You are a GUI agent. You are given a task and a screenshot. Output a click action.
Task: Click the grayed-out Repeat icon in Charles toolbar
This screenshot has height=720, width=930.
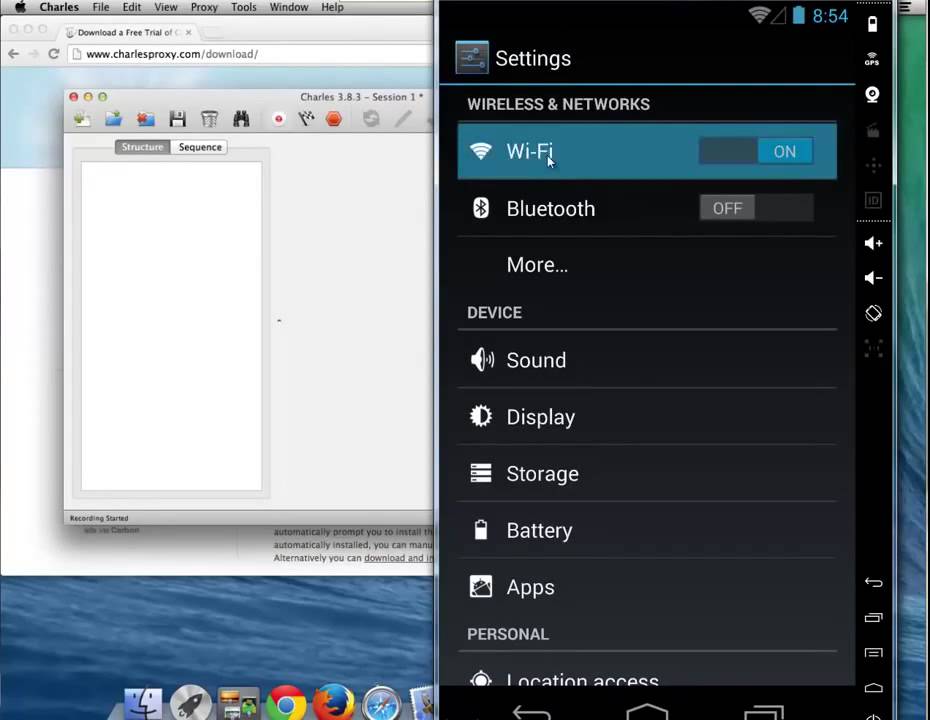[x=371, y=119]
